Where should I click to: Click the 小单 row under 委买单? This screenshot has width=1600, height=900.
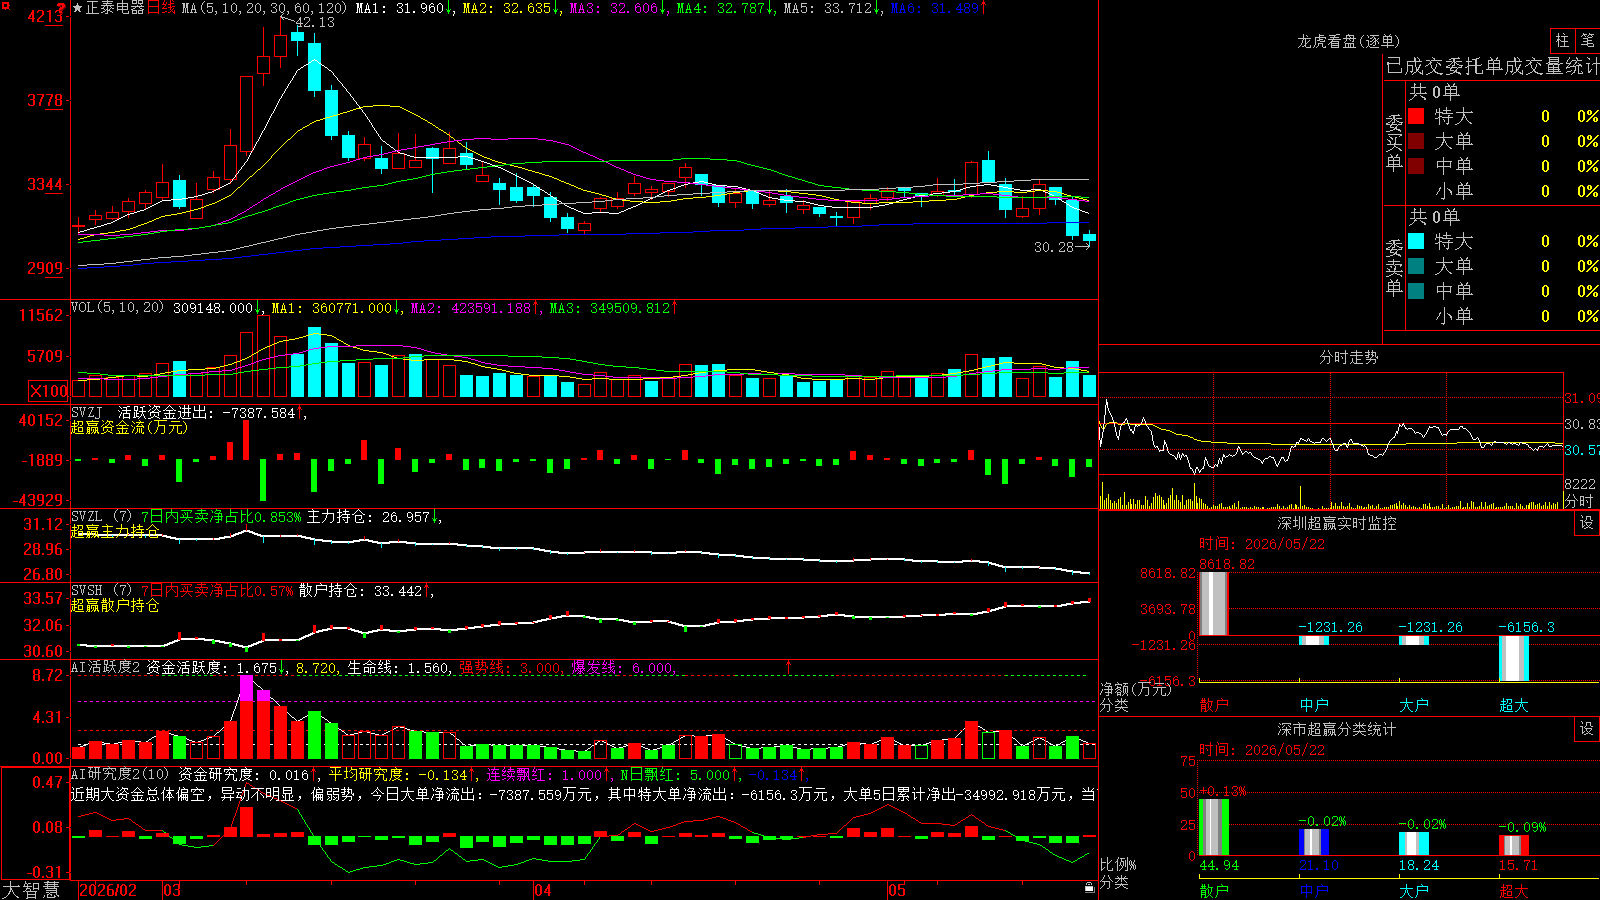tap(1502, 191)
